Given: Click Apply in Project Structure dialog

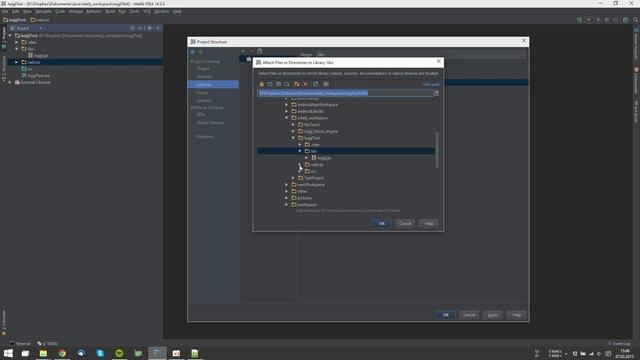Looking at the screenshot, I should [x=493, y=315].
